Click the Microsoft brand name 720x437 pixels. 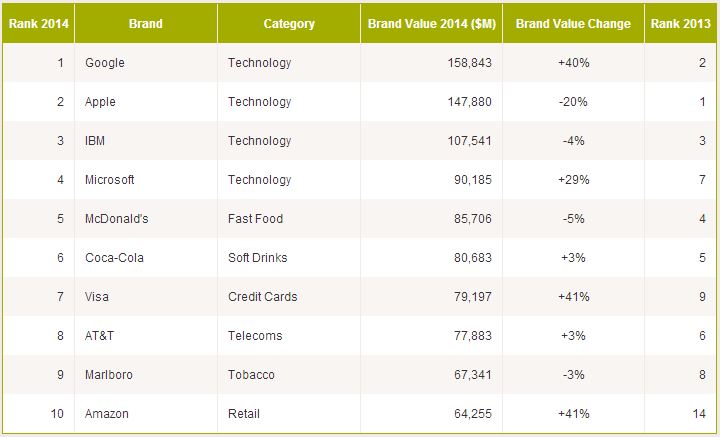coord(110,180)
